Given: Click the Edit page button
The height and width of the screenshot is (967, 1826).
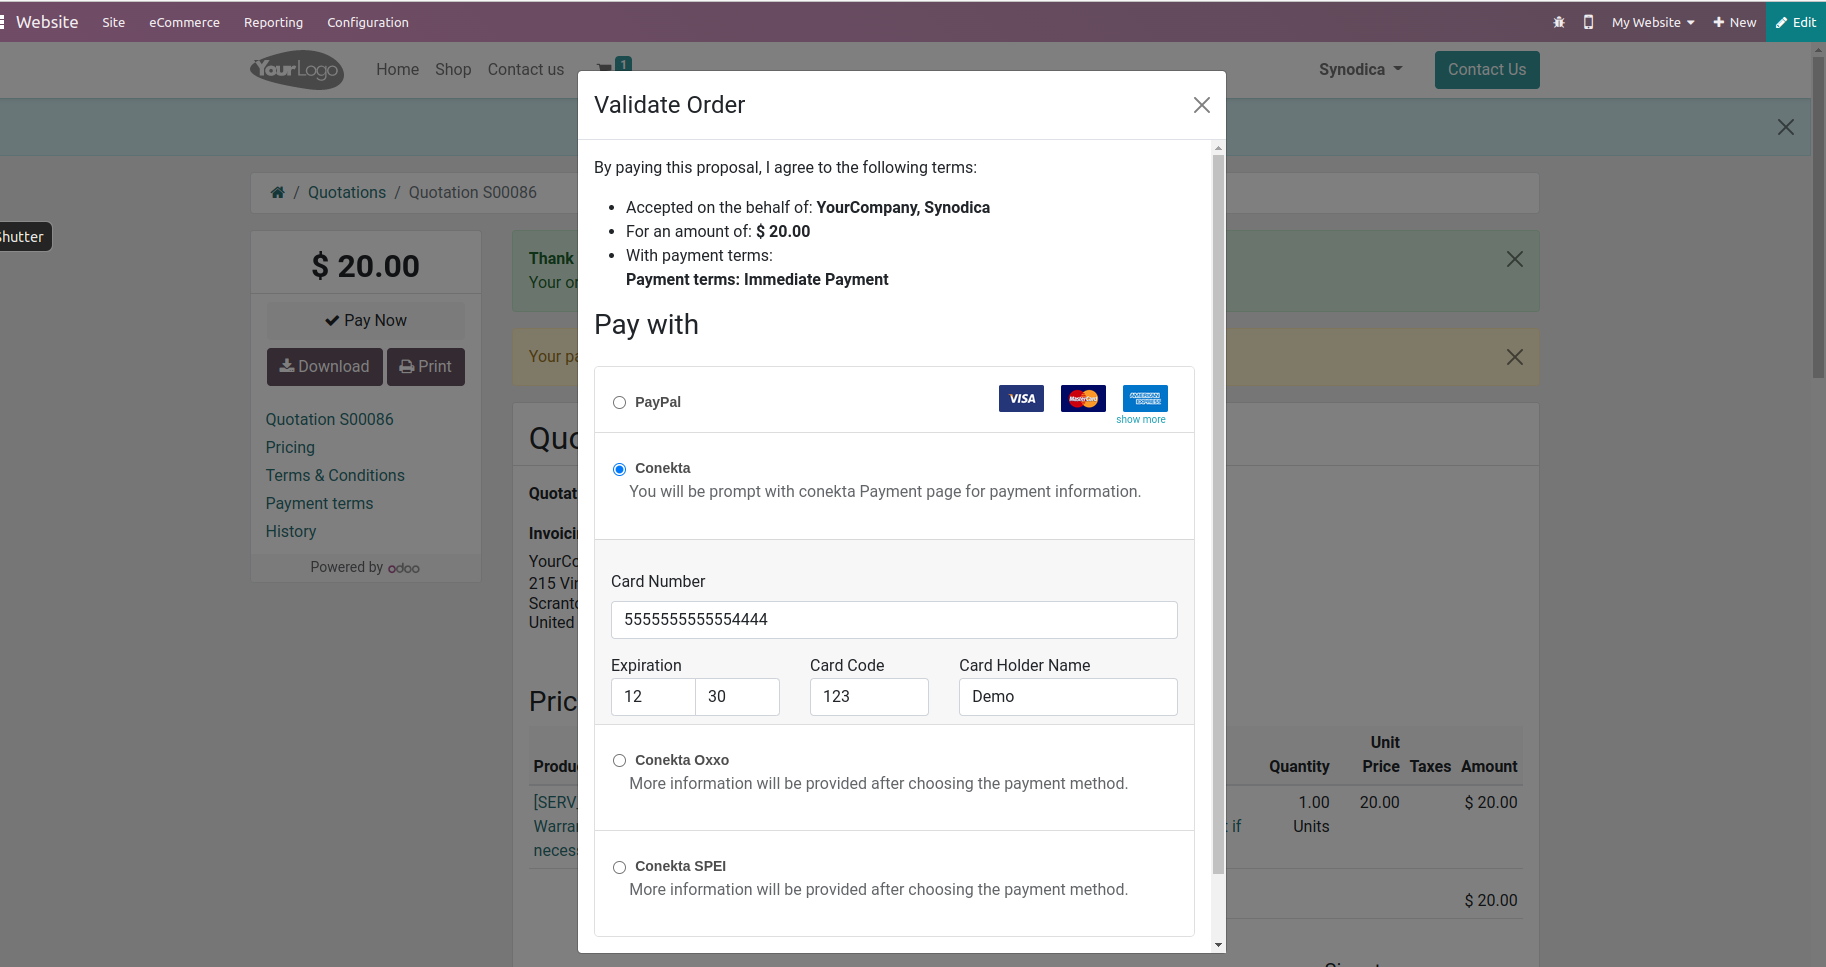Looking at the screenshot, I should point(1796,22).
